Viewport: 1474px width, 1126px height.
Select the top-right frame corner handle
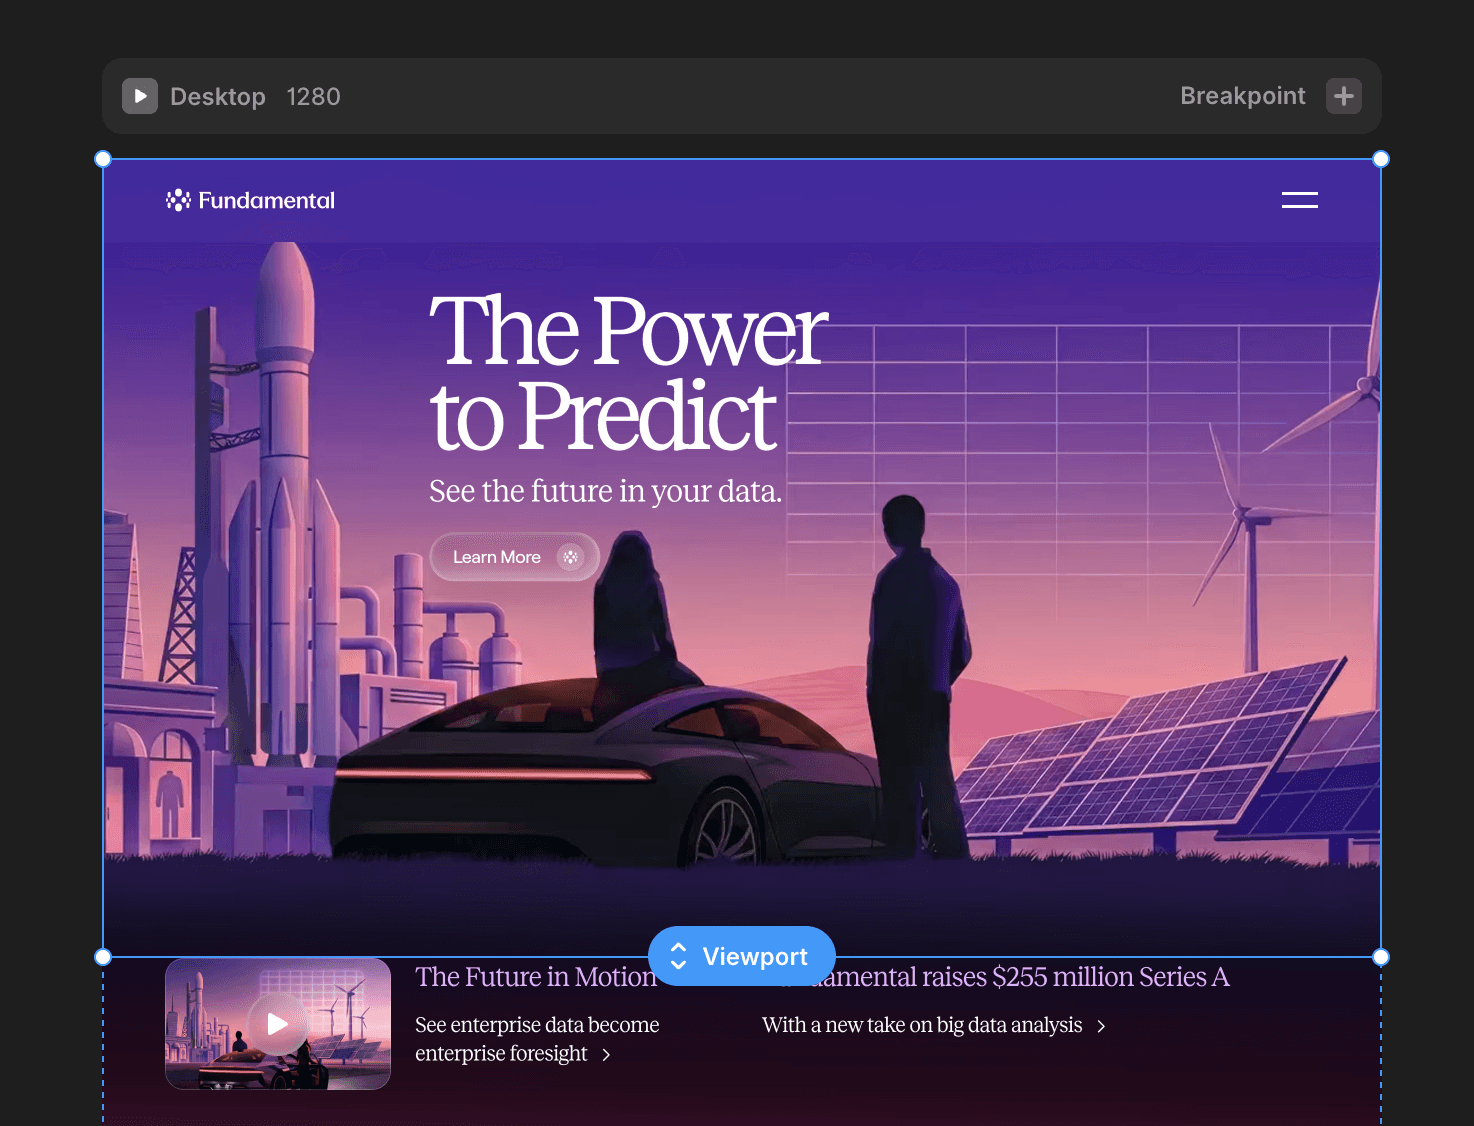coord(1381,159)
